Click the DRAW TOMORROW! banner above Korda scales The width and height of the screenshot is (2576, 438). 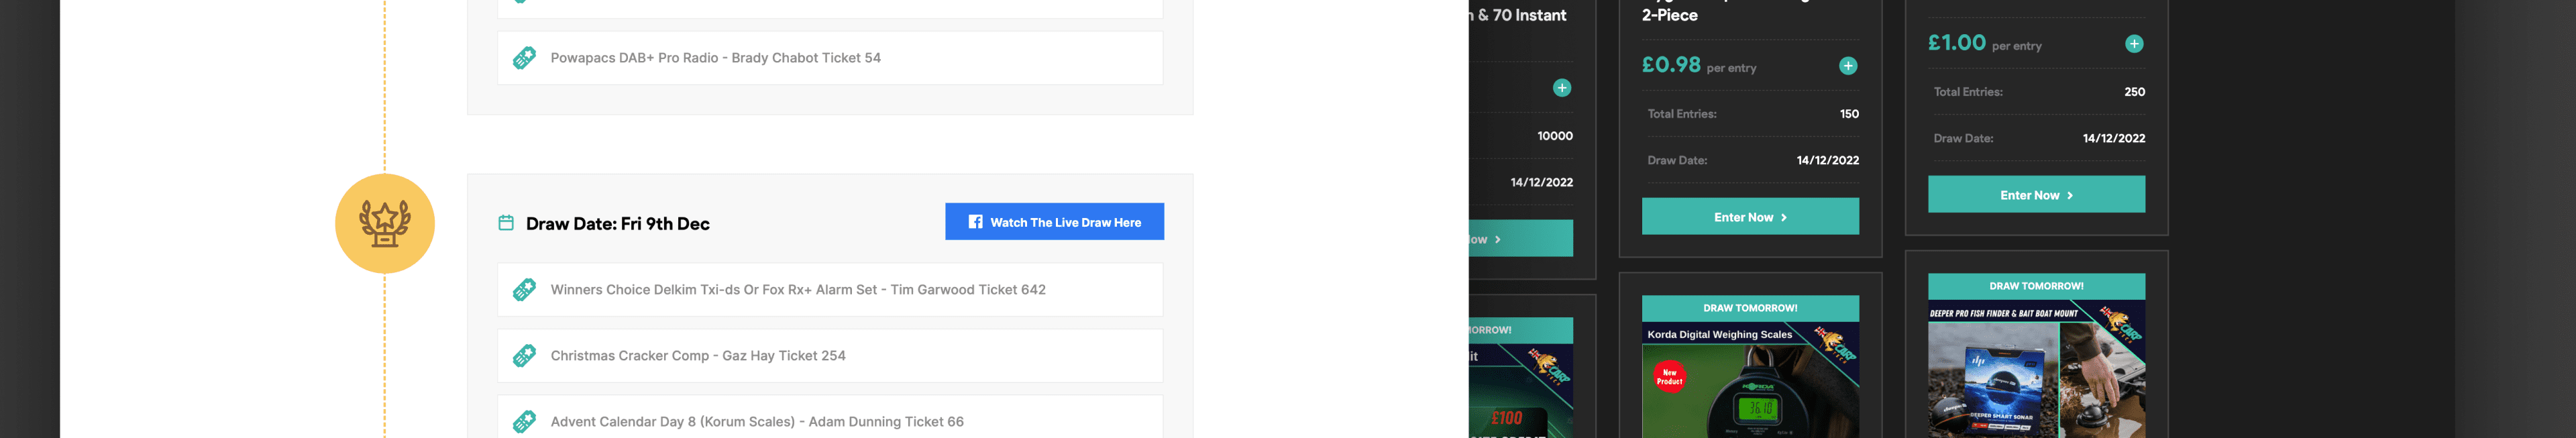1750,308
